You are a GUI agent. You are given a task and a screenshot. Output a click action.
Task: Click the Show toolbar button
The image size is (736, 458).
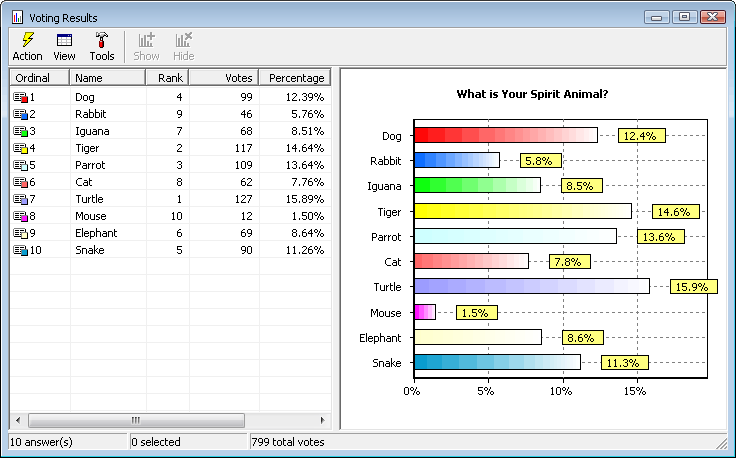coord(146,46)
